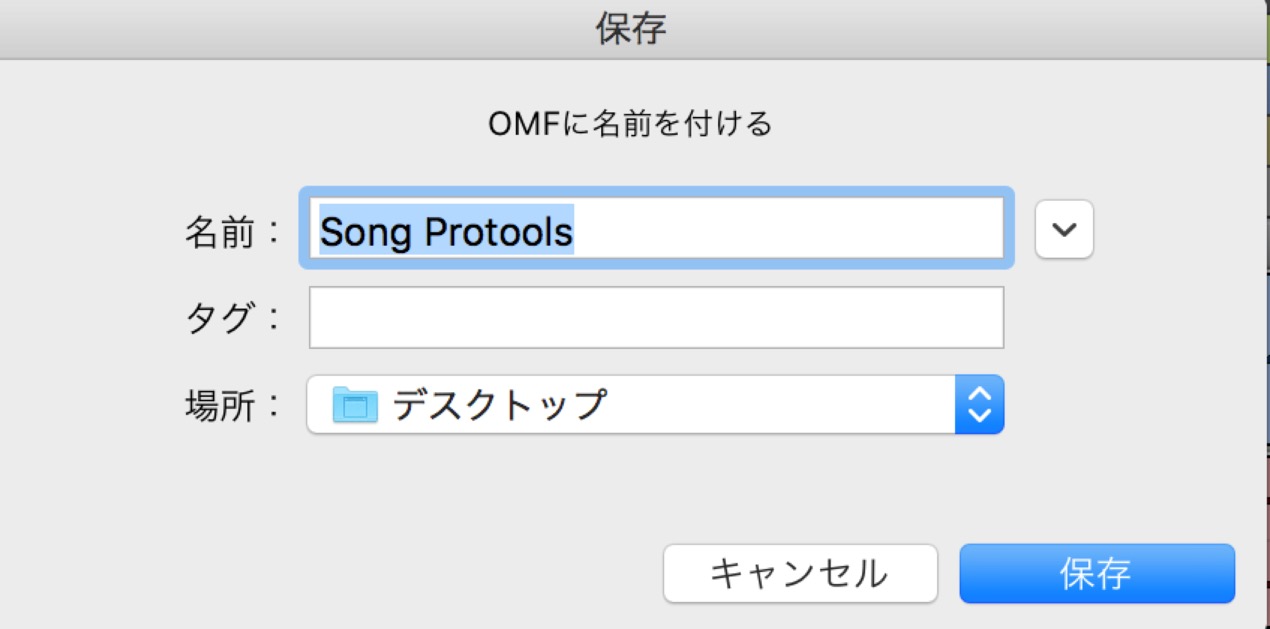Expand the save dialog using the chevron button

1064,229
